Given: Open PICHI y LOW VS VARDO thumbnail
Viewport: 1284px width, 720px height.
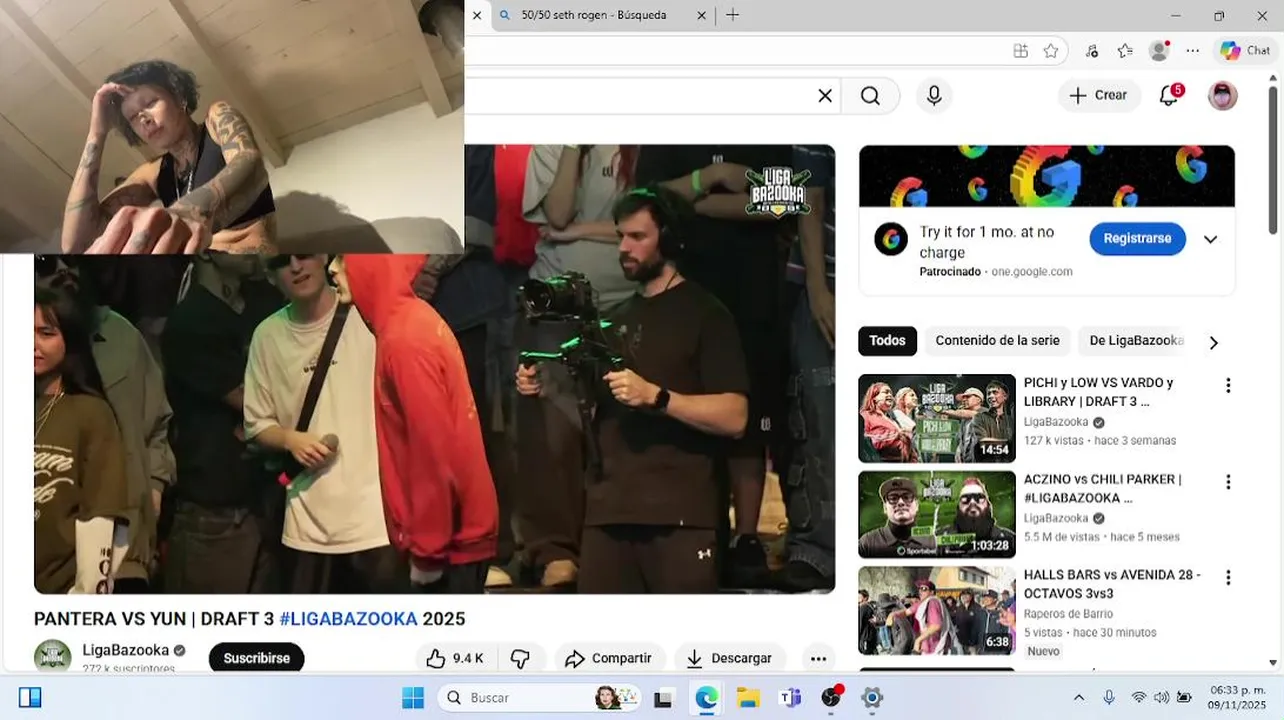Looking at the screenshot, I should point(937,418).
